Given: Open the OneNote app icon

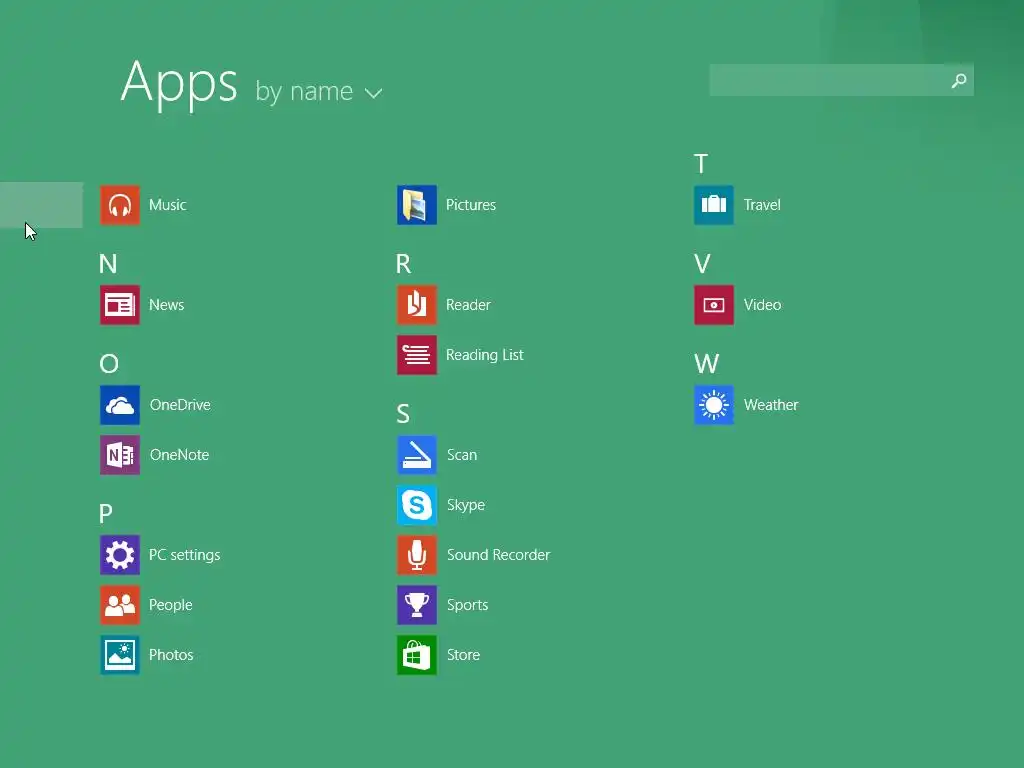Looking at the screenshot, I should tap(120, 455).
